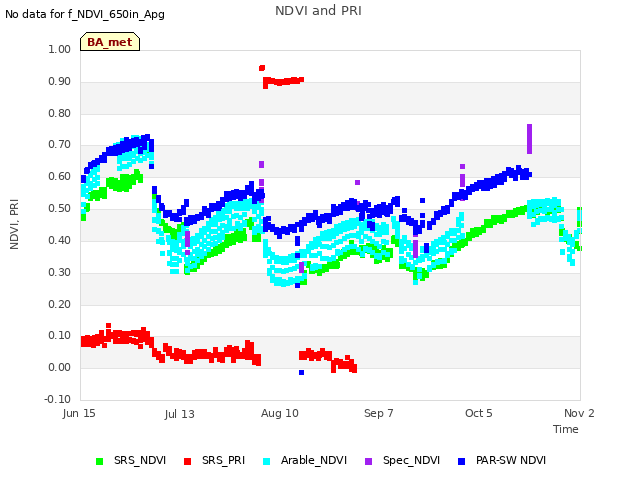Screen dimensions: 640x480
Task: Click the y-axis title NDVI, PRI
Action: (x=14, y=224)
